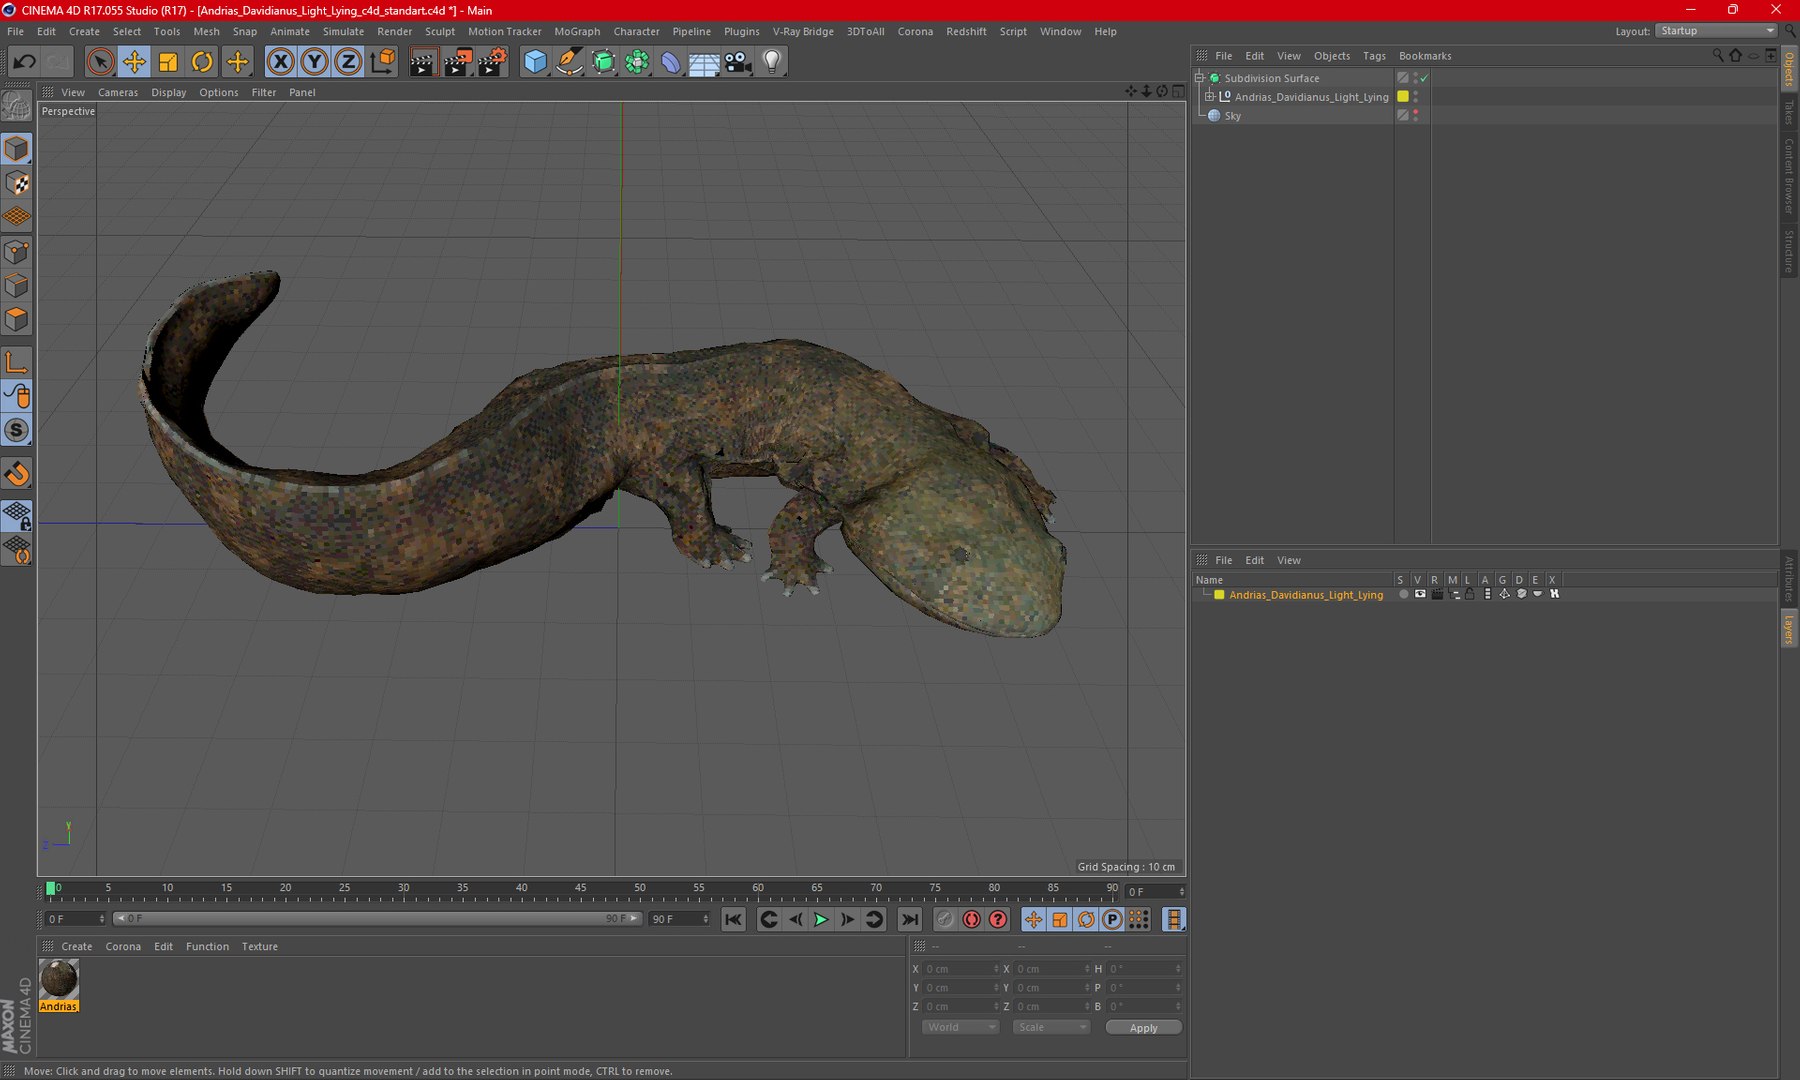Viewport: 1800px width, 1080px height.
Task: Enable Axis mode in sidebar
Action: (x=17, y=363)
